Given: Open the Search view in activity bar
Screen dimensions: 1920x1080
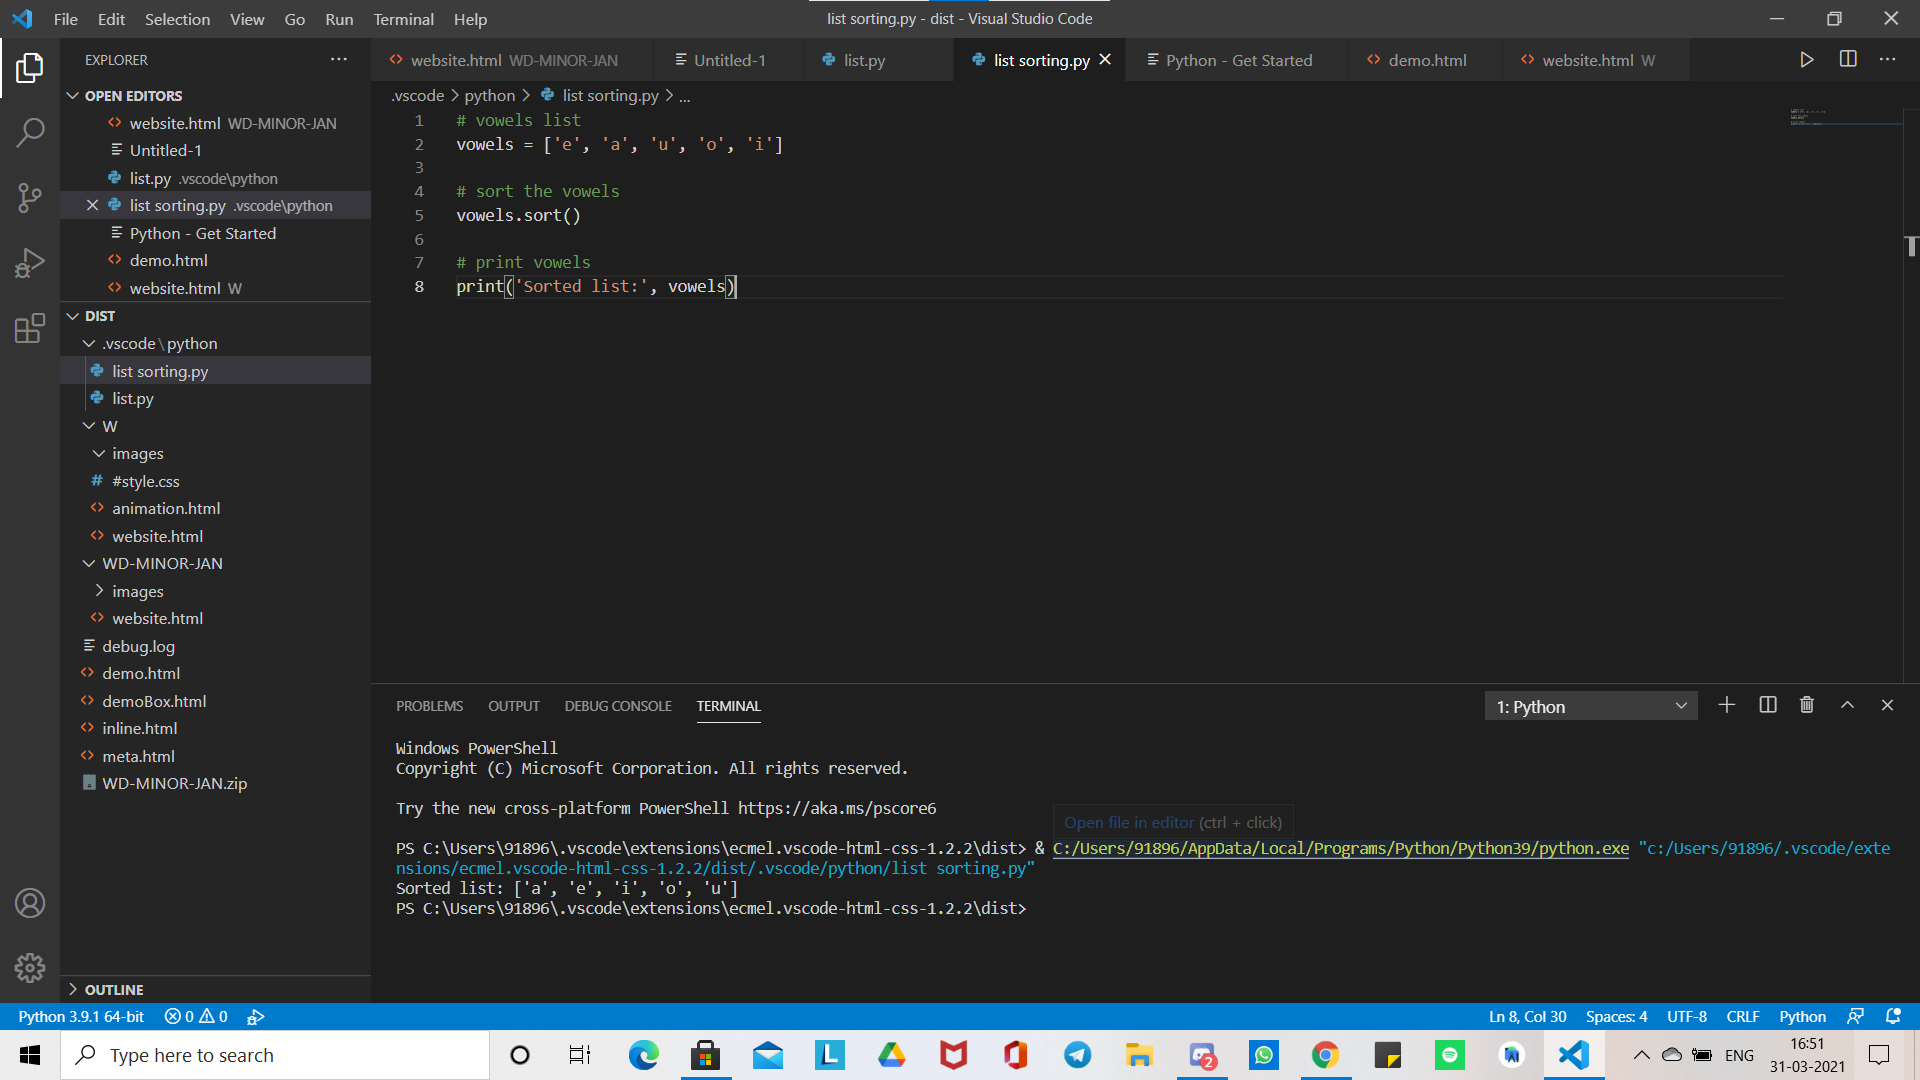Looking at the screenshot, I should tap(30, 132).
